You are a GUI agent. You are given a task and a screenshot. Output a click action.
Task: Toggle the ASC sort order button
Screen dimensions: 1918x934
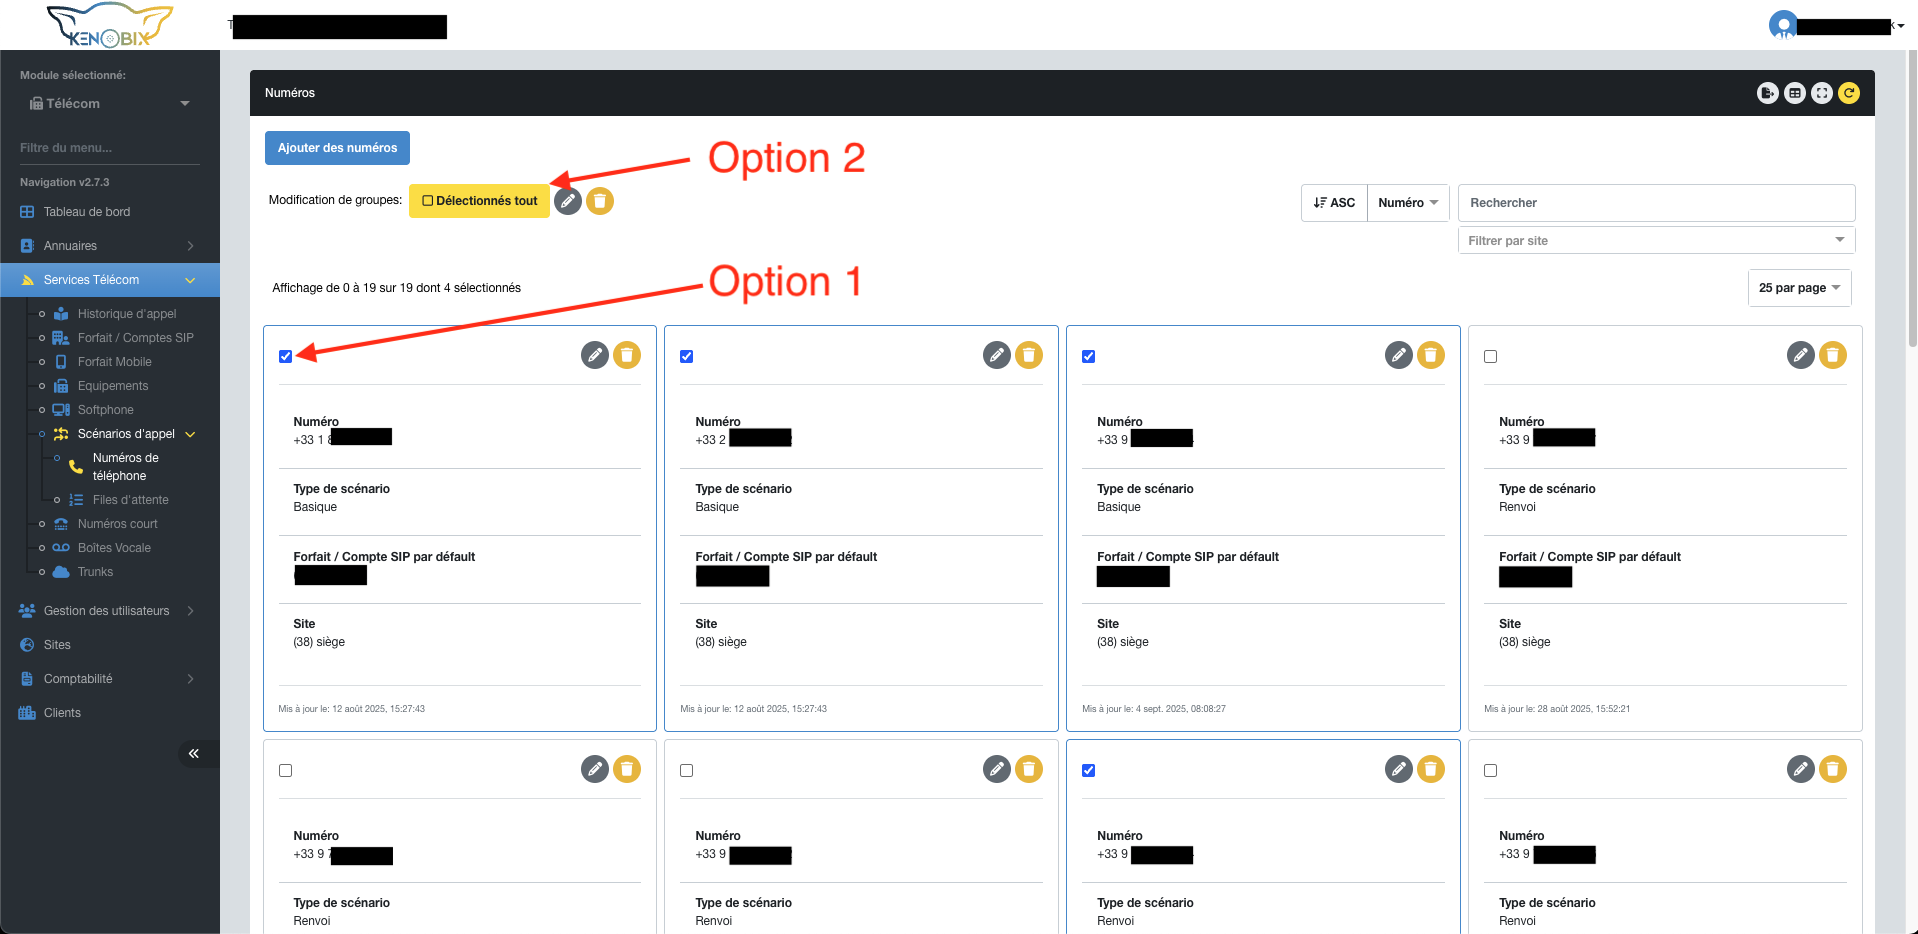[x=1334, y=203]
